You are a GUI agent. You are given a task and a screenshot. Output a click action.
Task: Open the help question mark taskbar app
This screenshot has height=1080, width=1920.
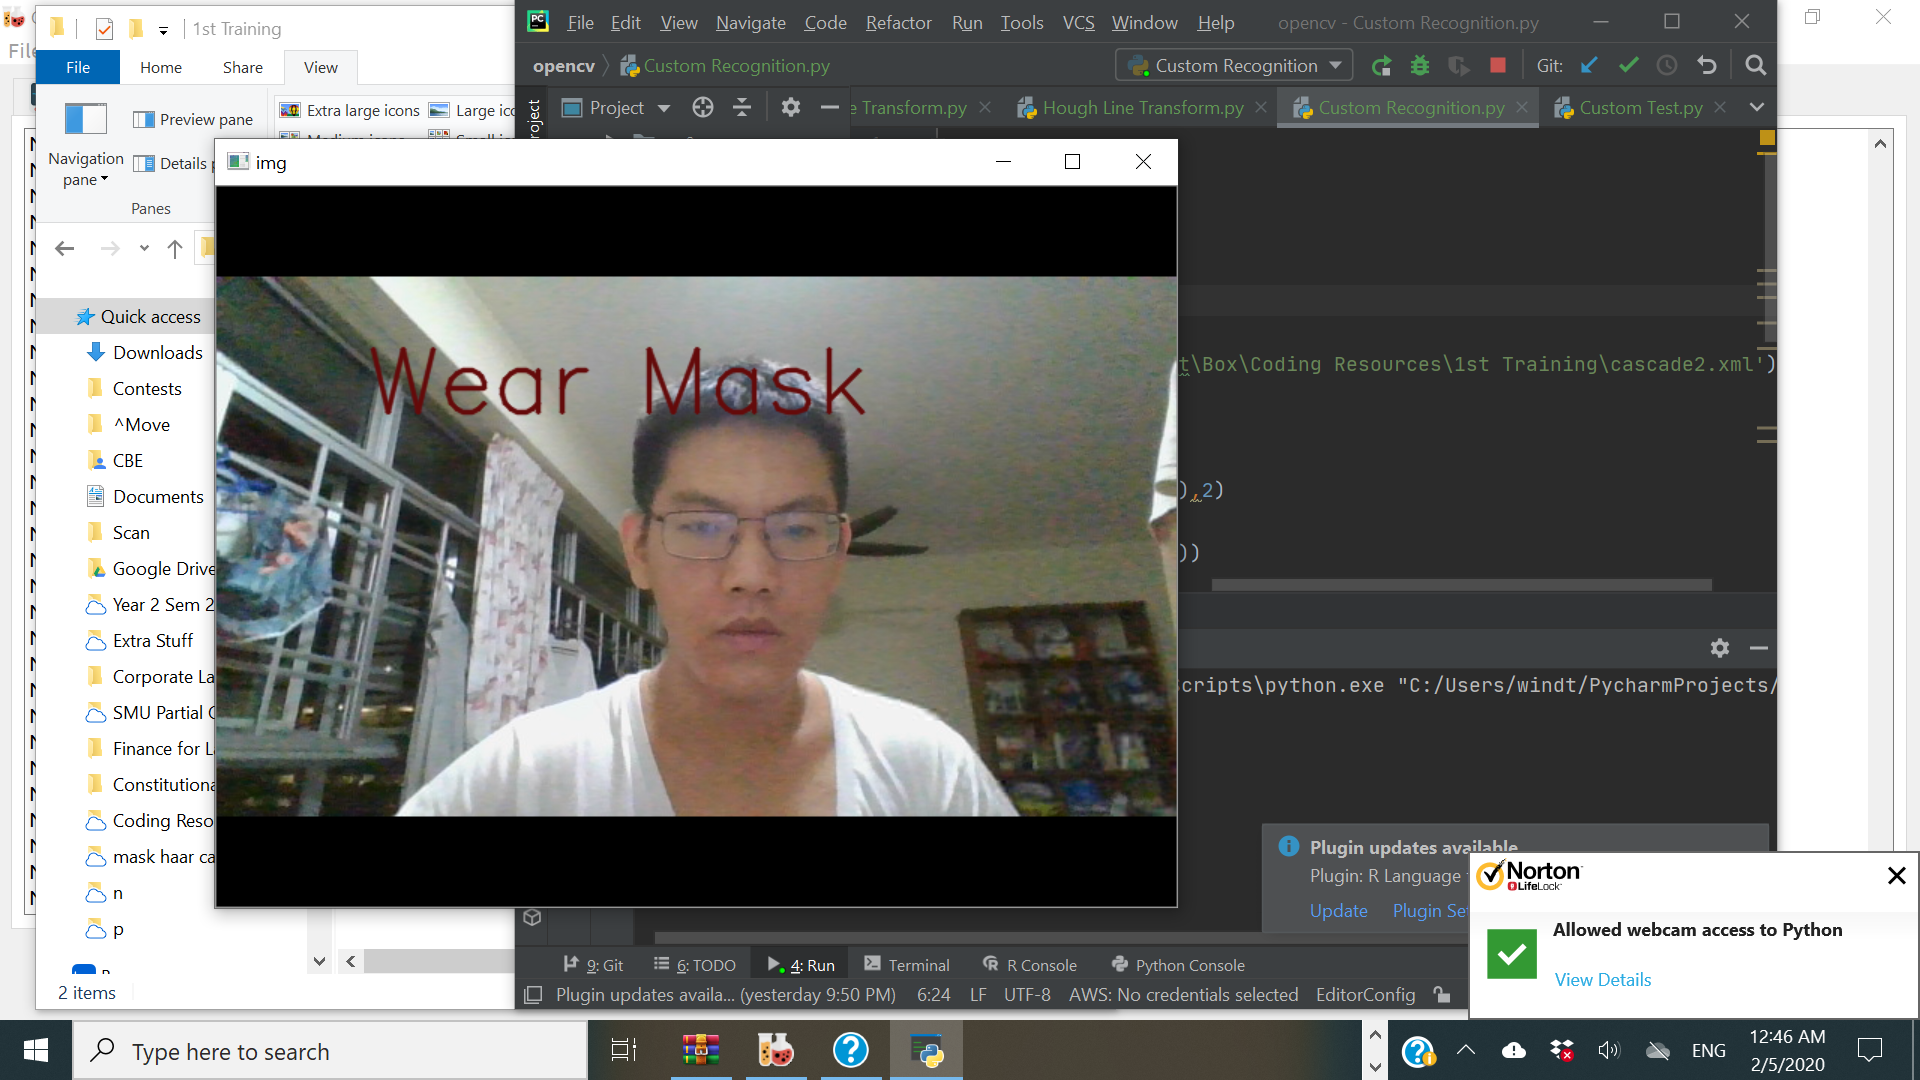coord(851,1051)
